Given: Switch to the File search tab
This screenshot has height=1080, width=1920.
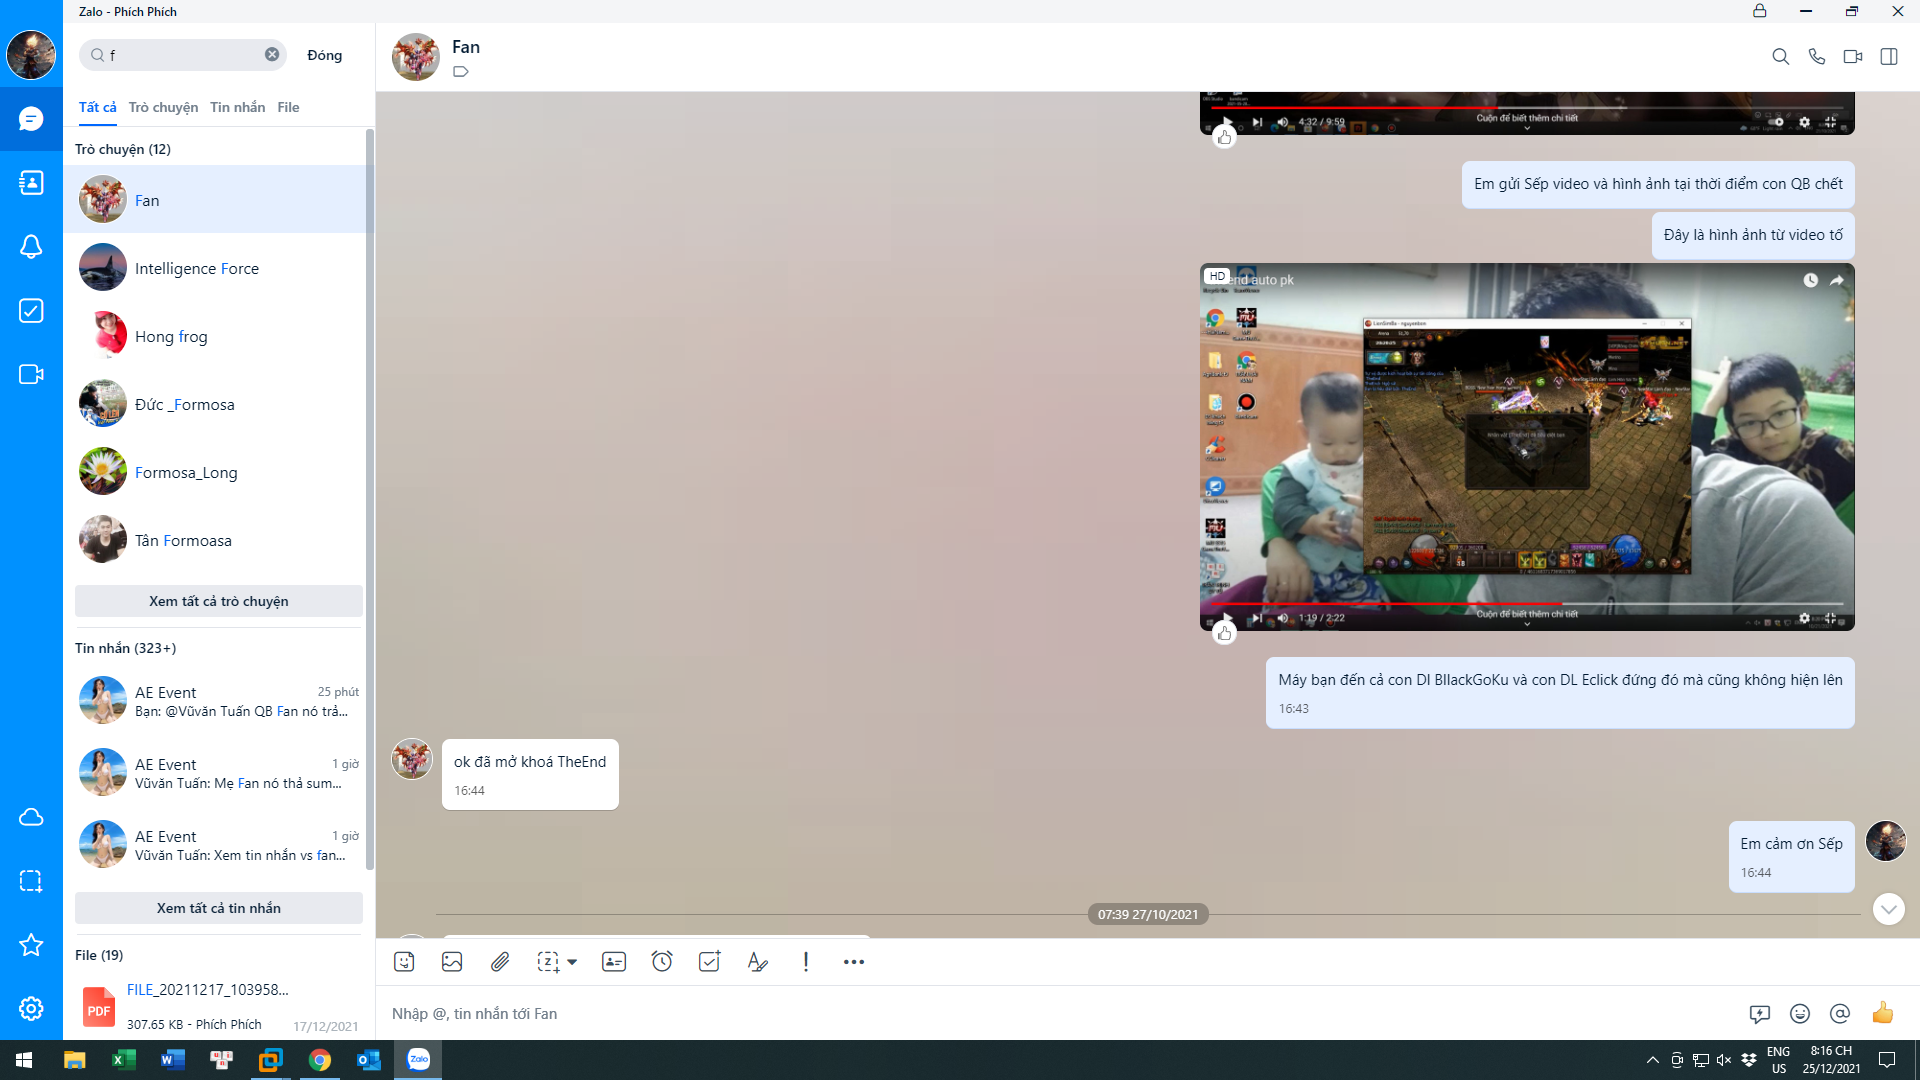Looking at the screenshot, I should click(x=288, y=107).
